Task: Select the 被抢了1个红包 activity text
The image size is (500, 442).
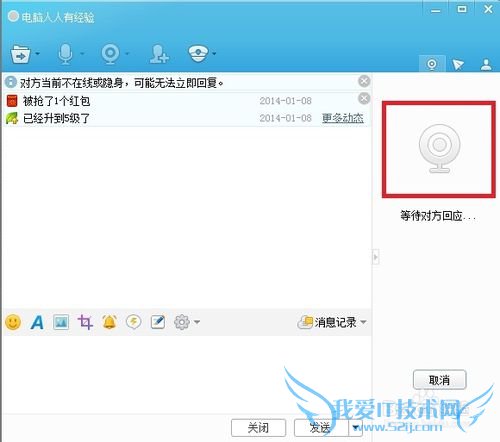Action: tap(56, 101)
